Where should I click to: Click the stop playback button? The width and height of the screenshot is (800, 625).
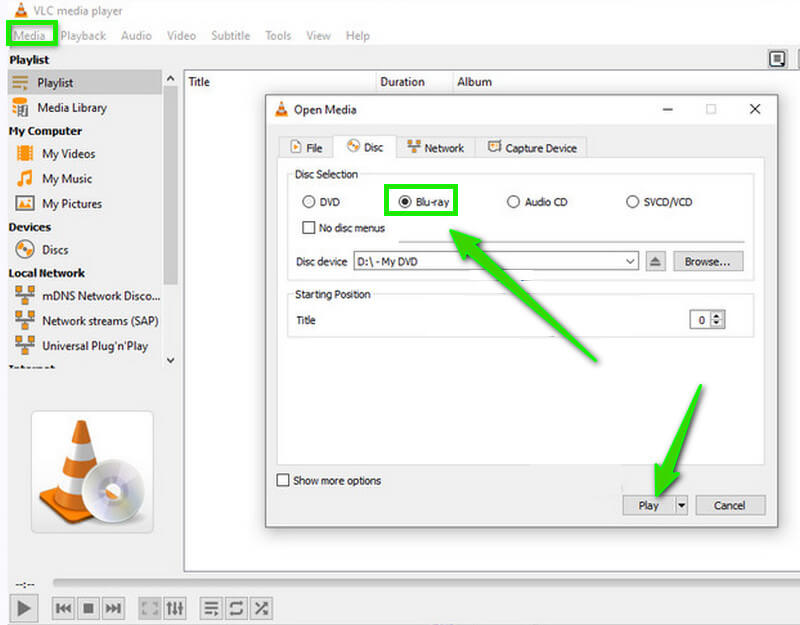(x=88, y=608)
